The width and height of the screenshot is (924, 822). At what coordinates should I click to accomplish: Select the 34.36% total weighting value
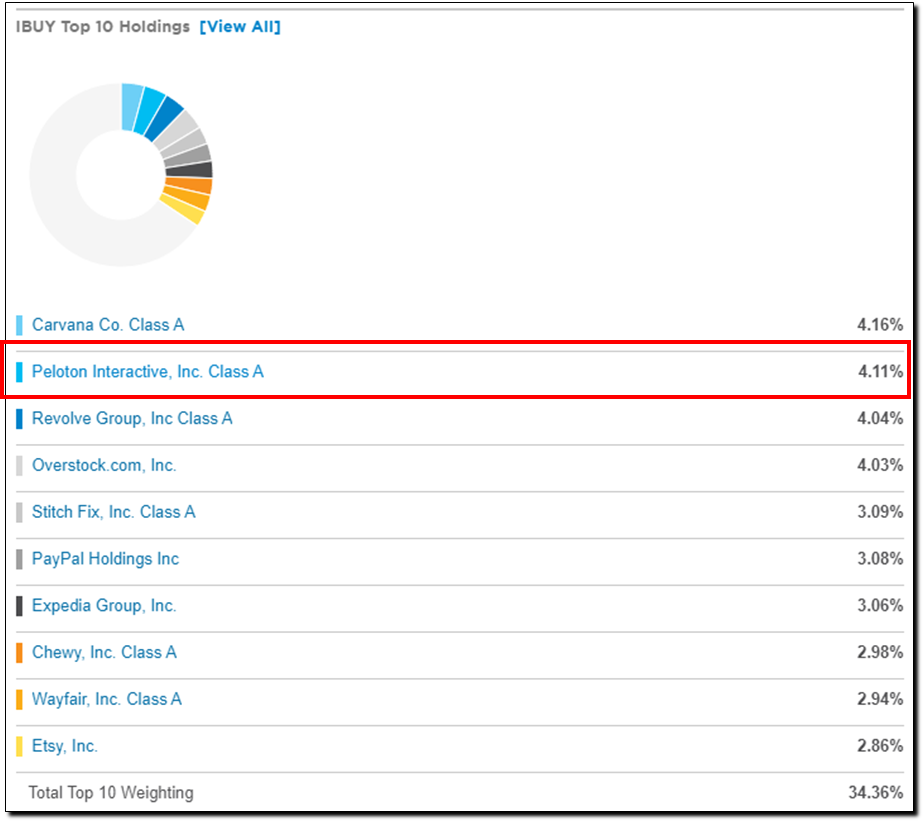click(x=876, y=793)
